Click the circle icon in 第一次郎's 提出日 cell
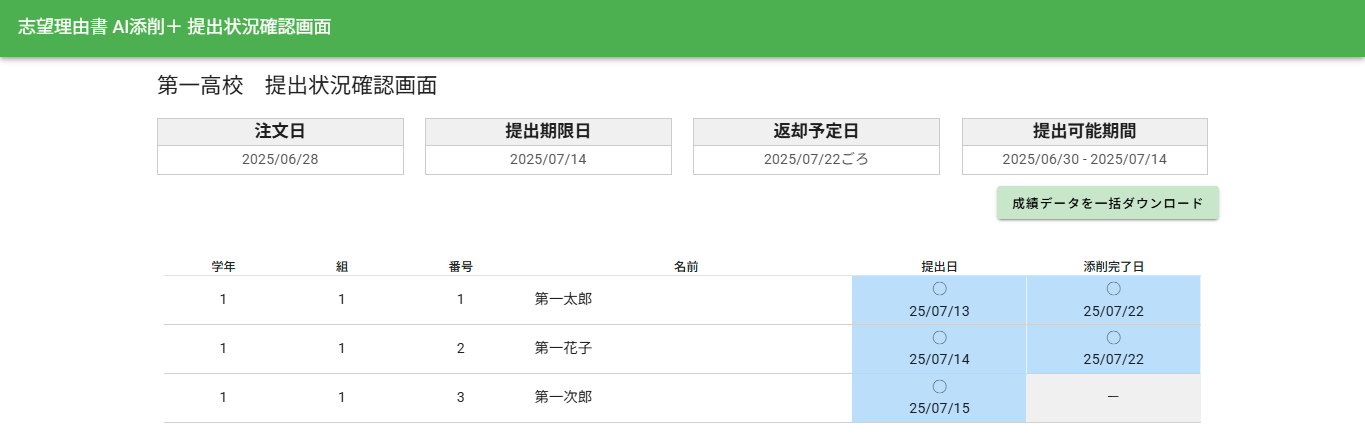Image resolution: width=1365 pixels, height=444 pixels. [939, 387]
